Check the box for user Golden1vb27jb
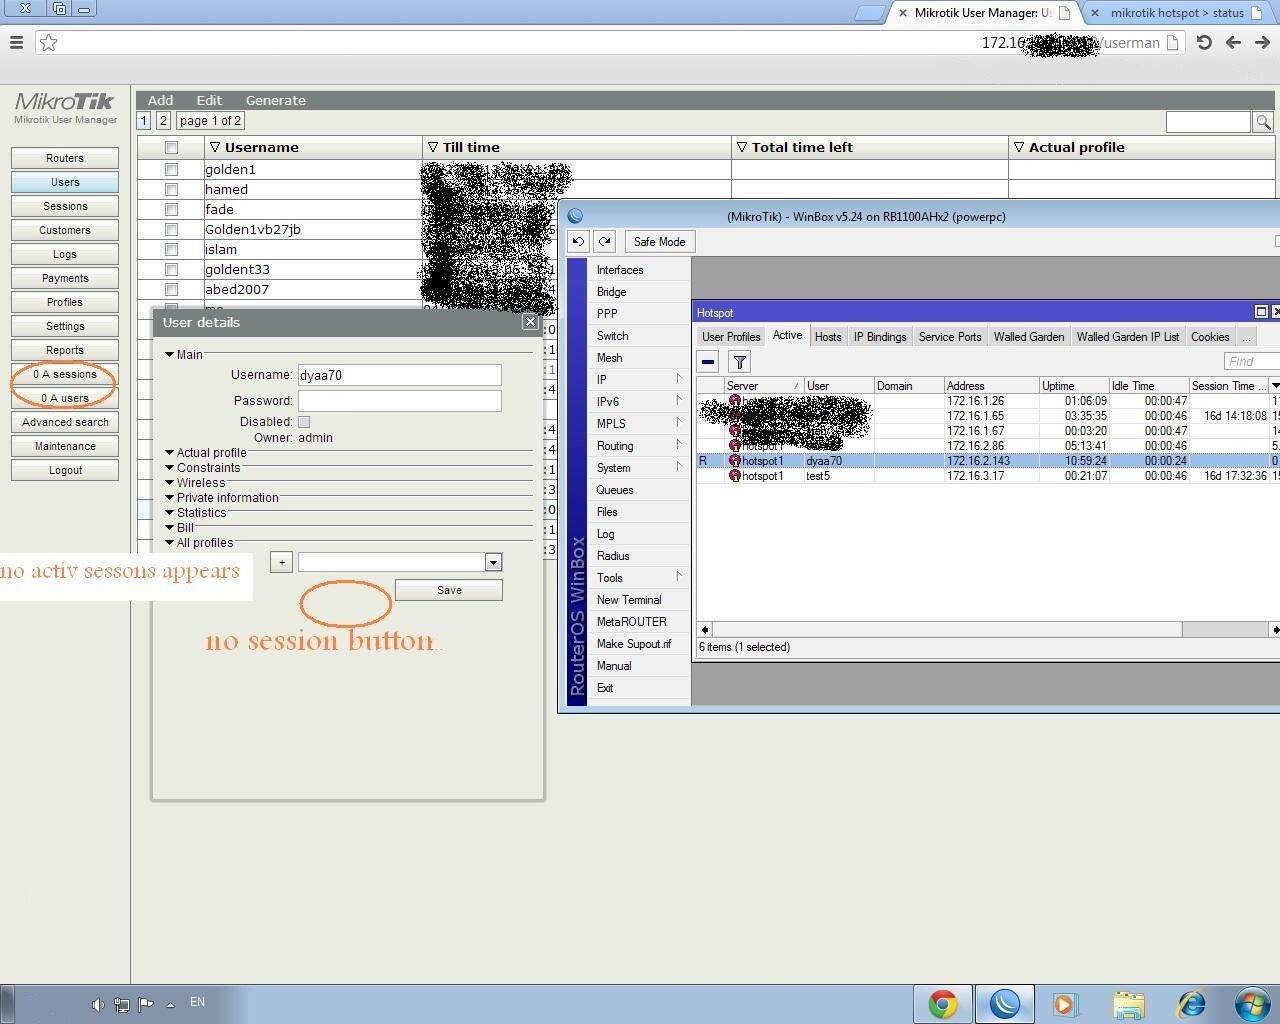The width and height of the screenshot is (1280, 1024). click(x=171, y=230)
